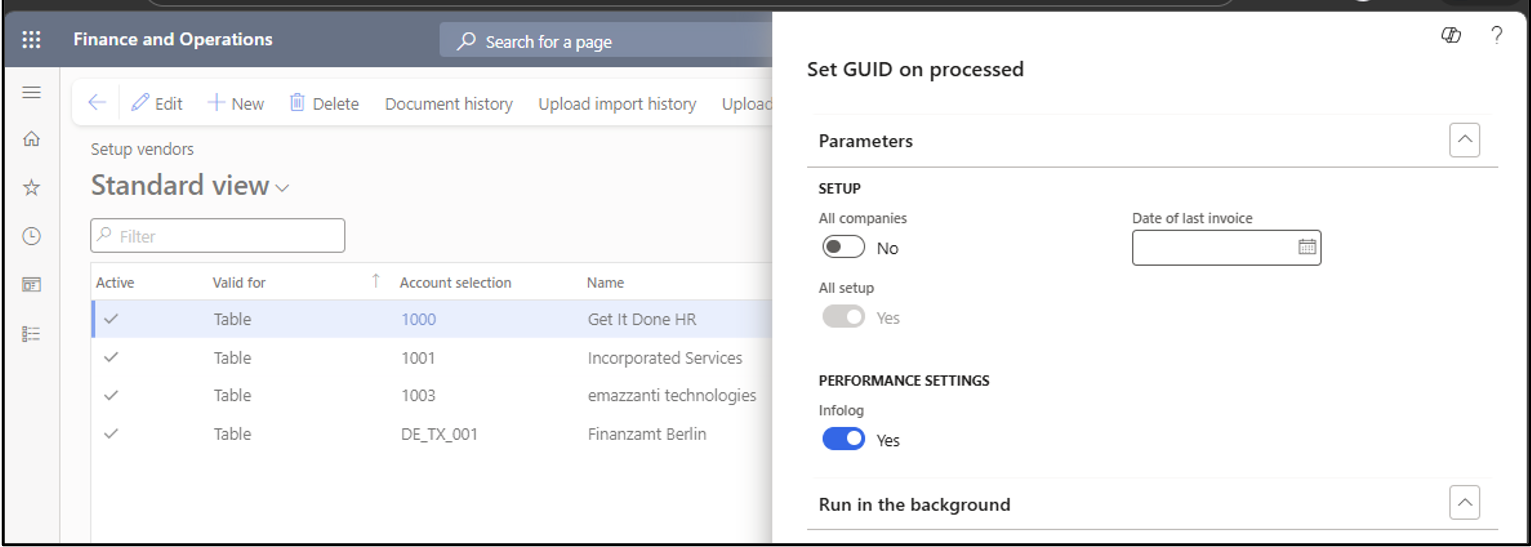The height and width of the screenshot is (547, 1531).
Task: Turn off the Infolog toggle
Action: pyautogui.click(x=843, y=439)
